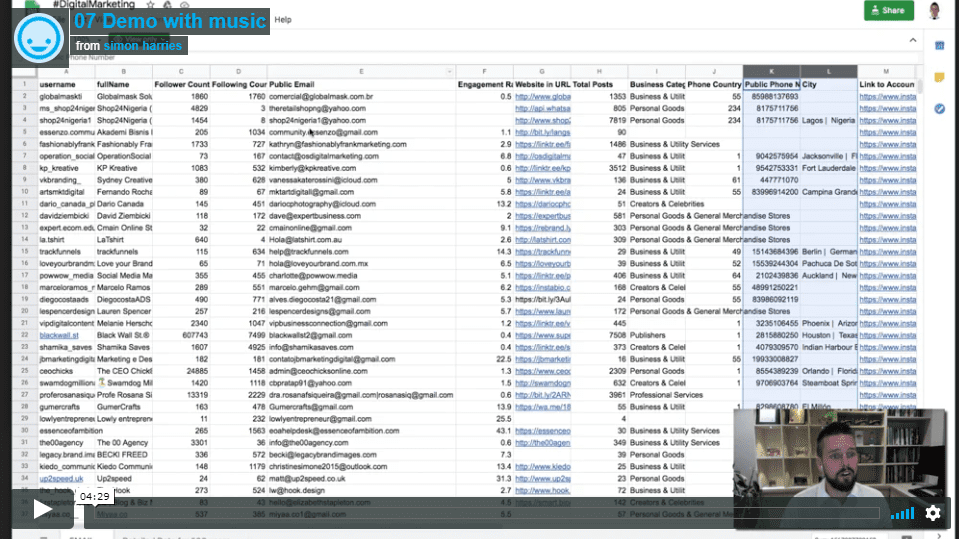The width and height of the screenshot is (959, 539).
Task: Click the blackwall.st username link
Action: pyautogui.click(x=59, y=336)
